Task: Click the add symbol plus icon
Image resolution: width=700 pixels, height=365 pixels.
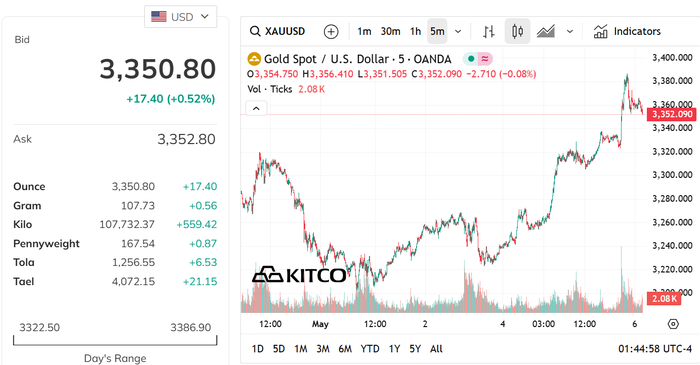Action: click(331, 31)
